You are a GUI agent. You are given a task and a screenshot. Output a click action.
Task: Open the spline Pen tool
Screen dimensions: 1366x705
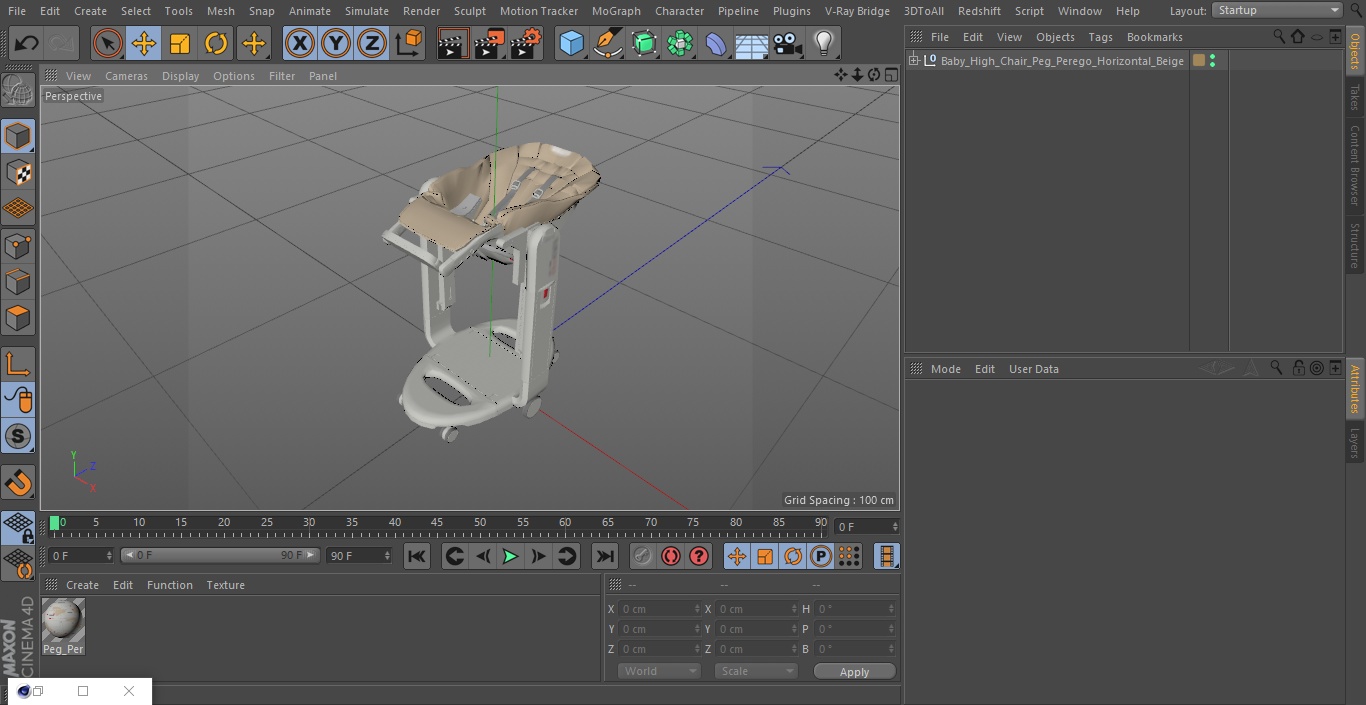pyautogui.click(x=607, y=43)
